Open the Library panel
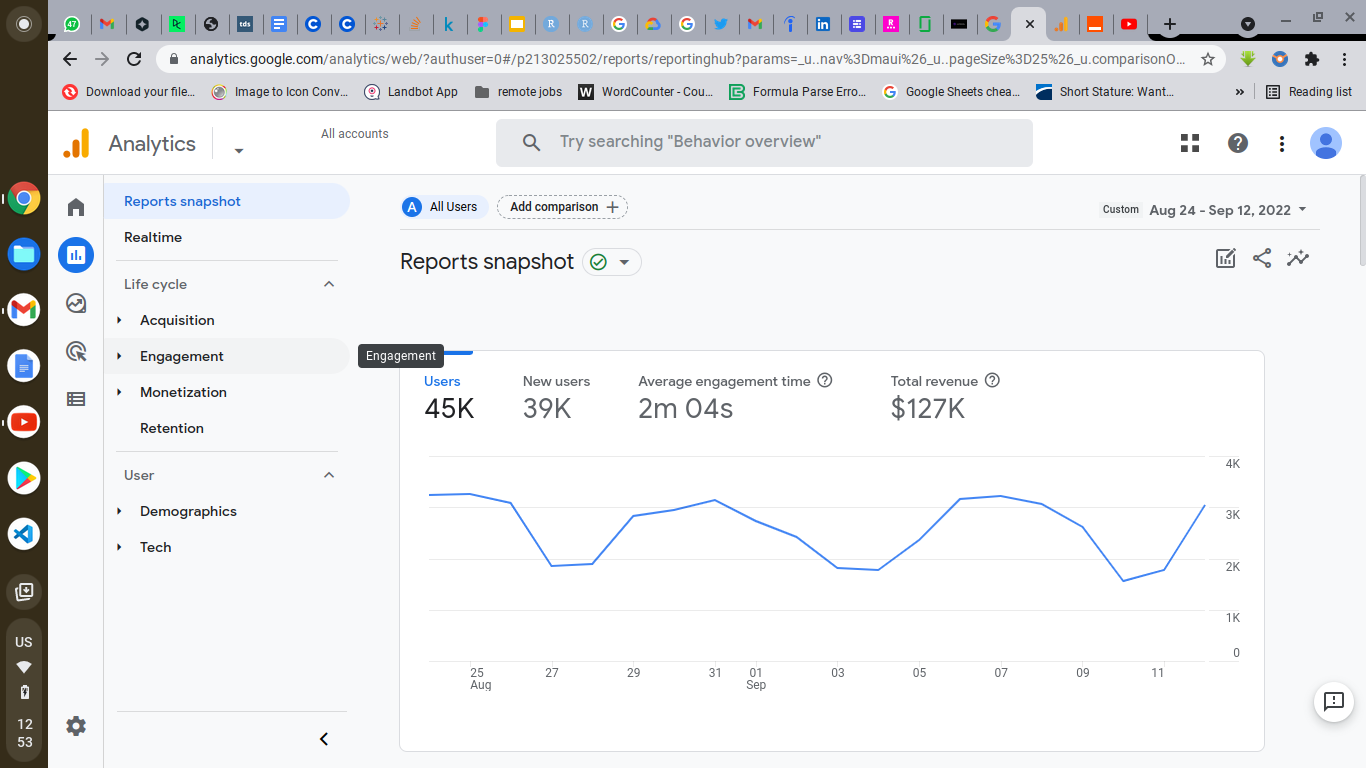1366x768 pixels. click(76, 399)
